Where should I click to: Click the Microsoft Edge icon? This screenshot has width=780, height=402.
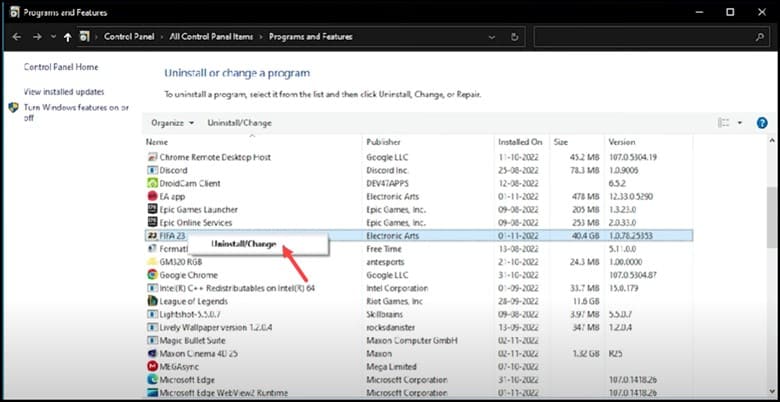[x=153, y=380]
